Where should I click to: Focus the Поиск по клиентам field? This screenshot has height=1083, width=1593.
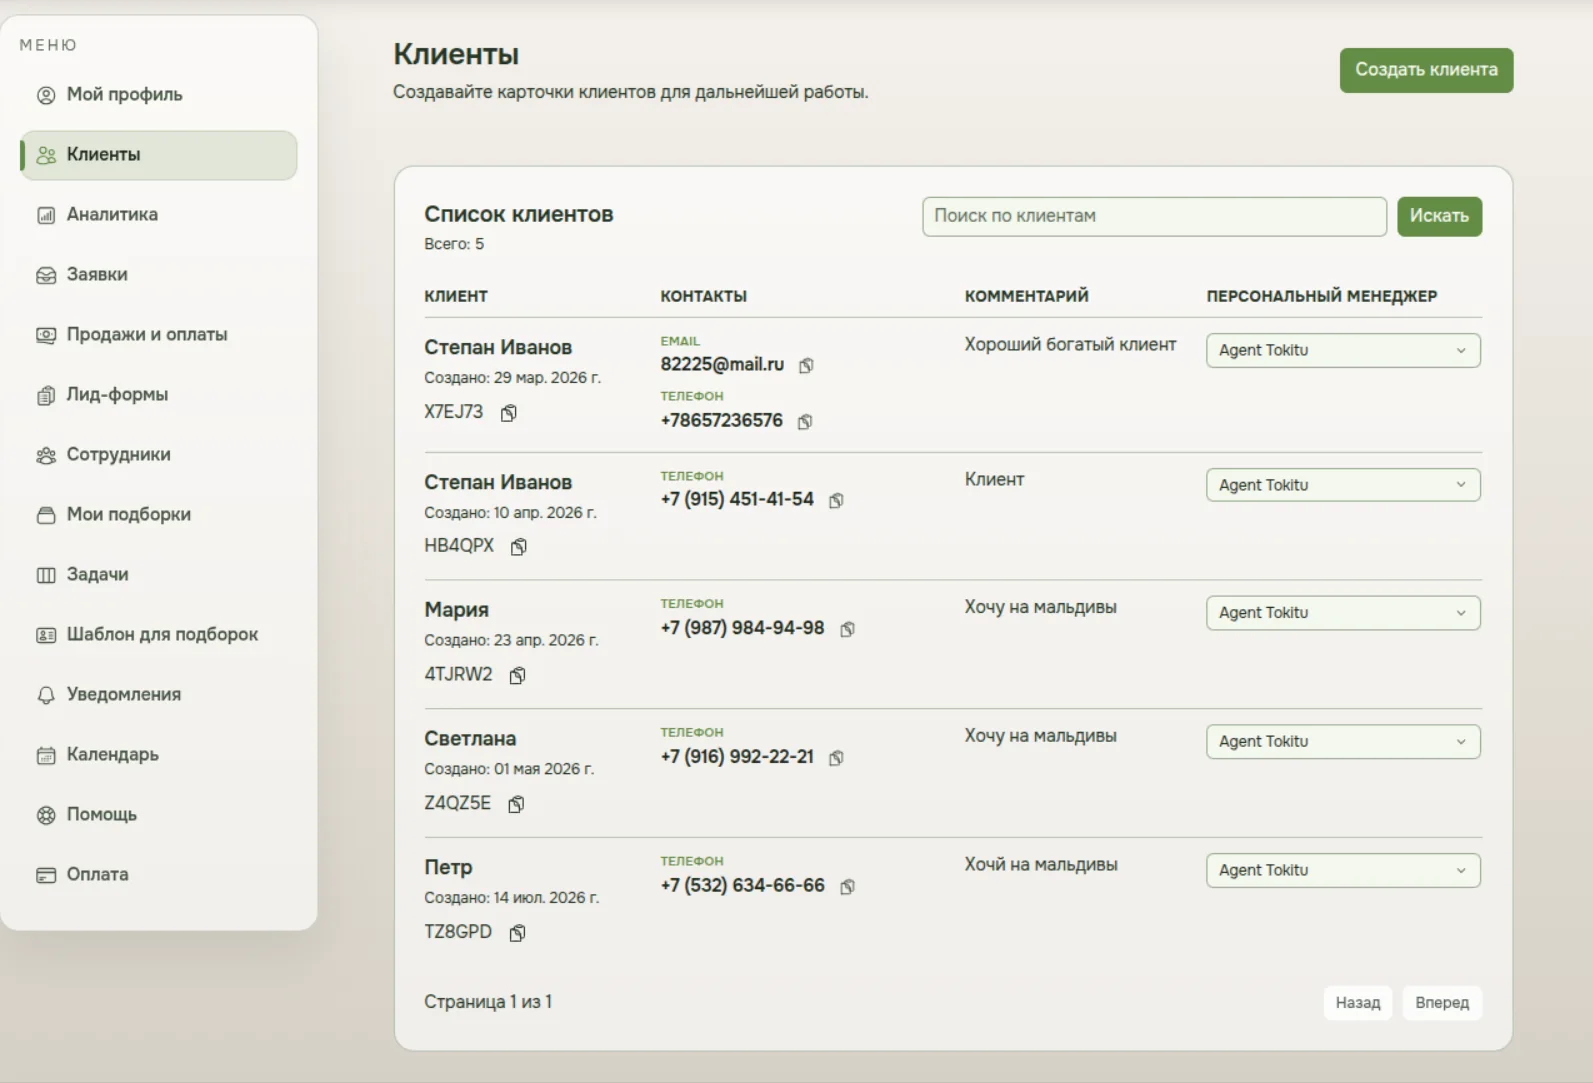1154,216
